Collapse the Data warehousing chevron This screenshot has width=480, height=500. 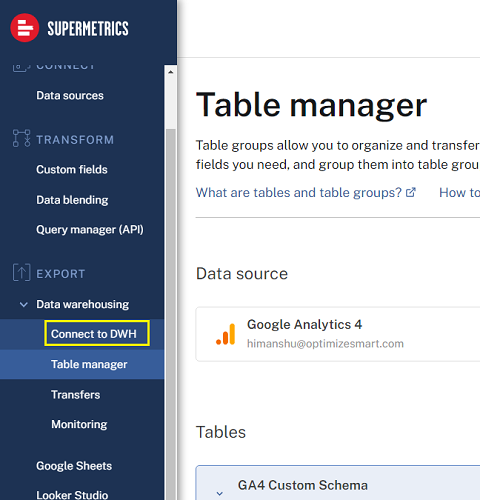click(24, 304)
